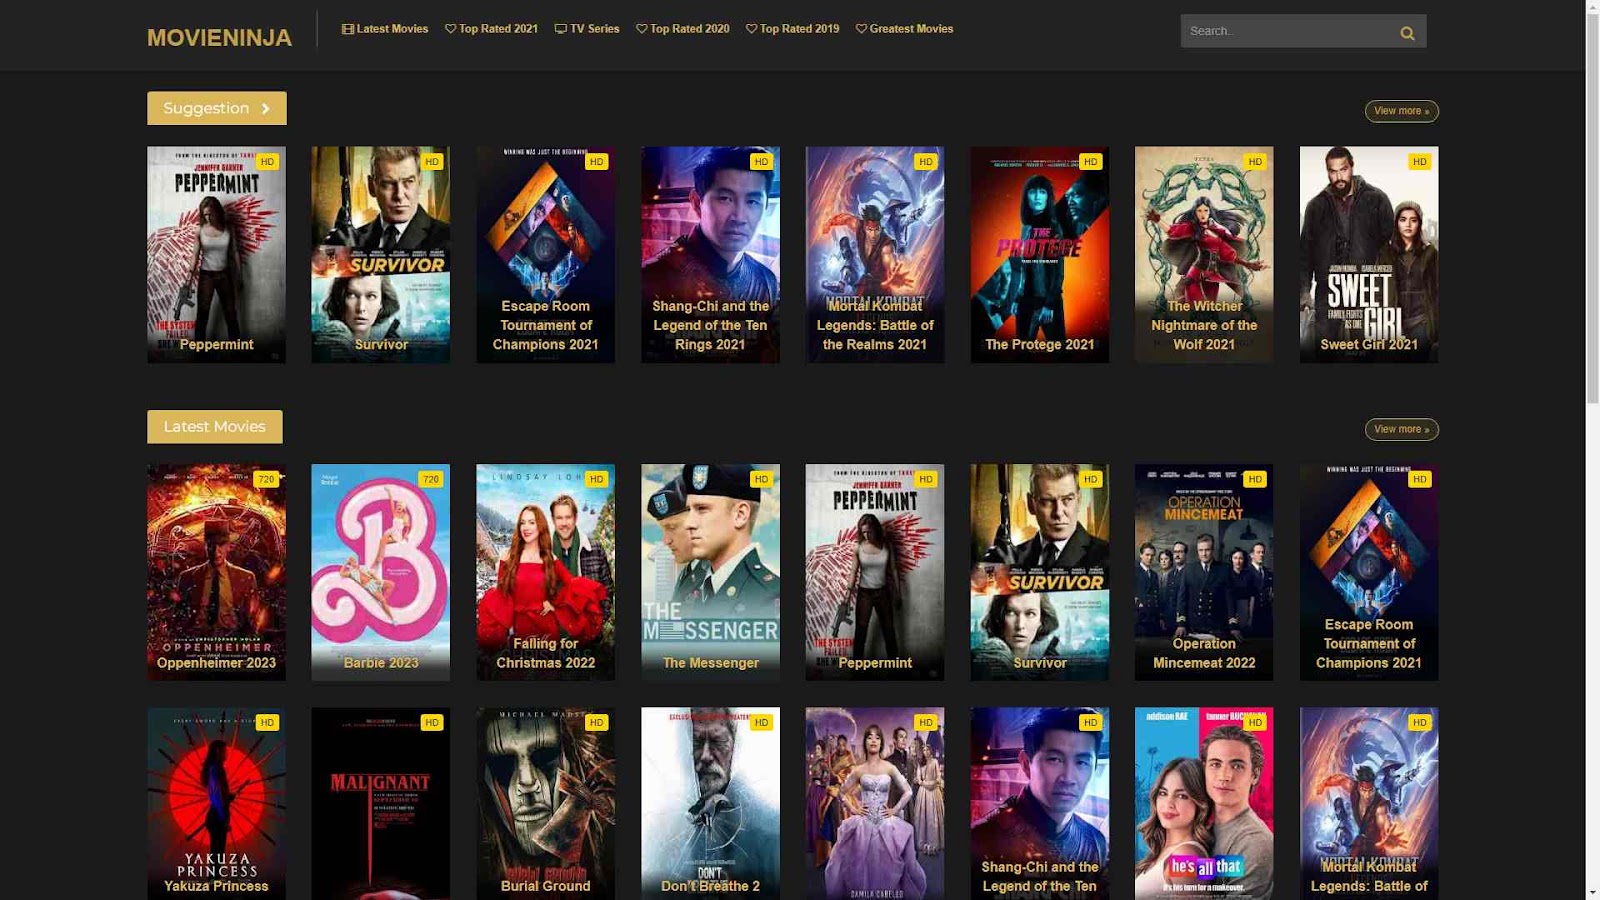Click the "Falling for Christmas 2022" title
Screen dimensions: 1600x900
click(x=546, y=653)
